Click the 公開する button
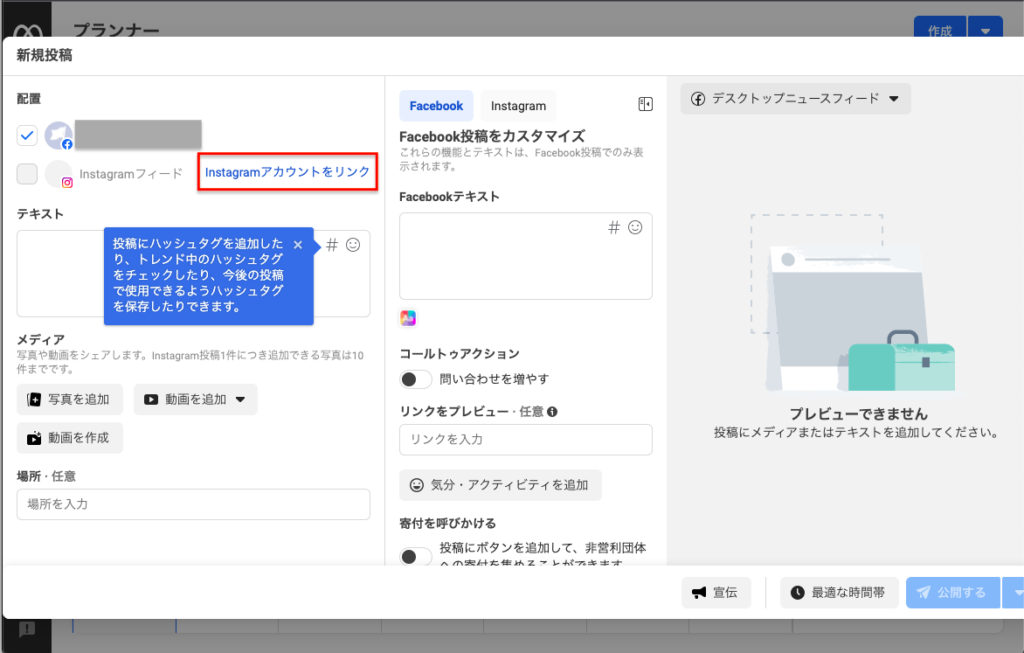This screenshot has width=1024, height=653. tap(953, 592)
